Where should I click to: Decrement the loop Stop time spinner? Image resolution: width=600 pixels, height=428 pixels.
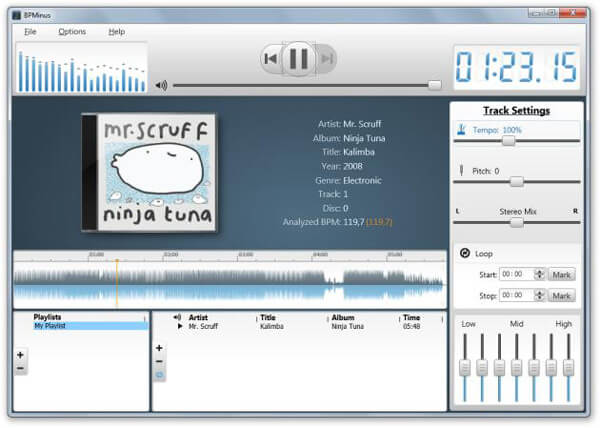click(x=540, y=299)
